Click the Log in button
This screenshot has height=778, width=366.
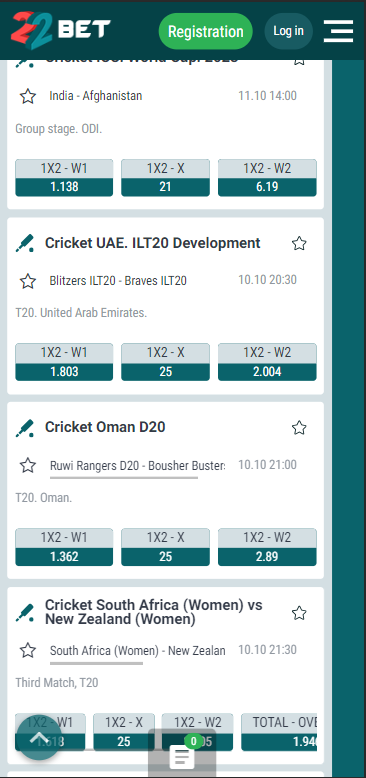(x=288, y=31)
